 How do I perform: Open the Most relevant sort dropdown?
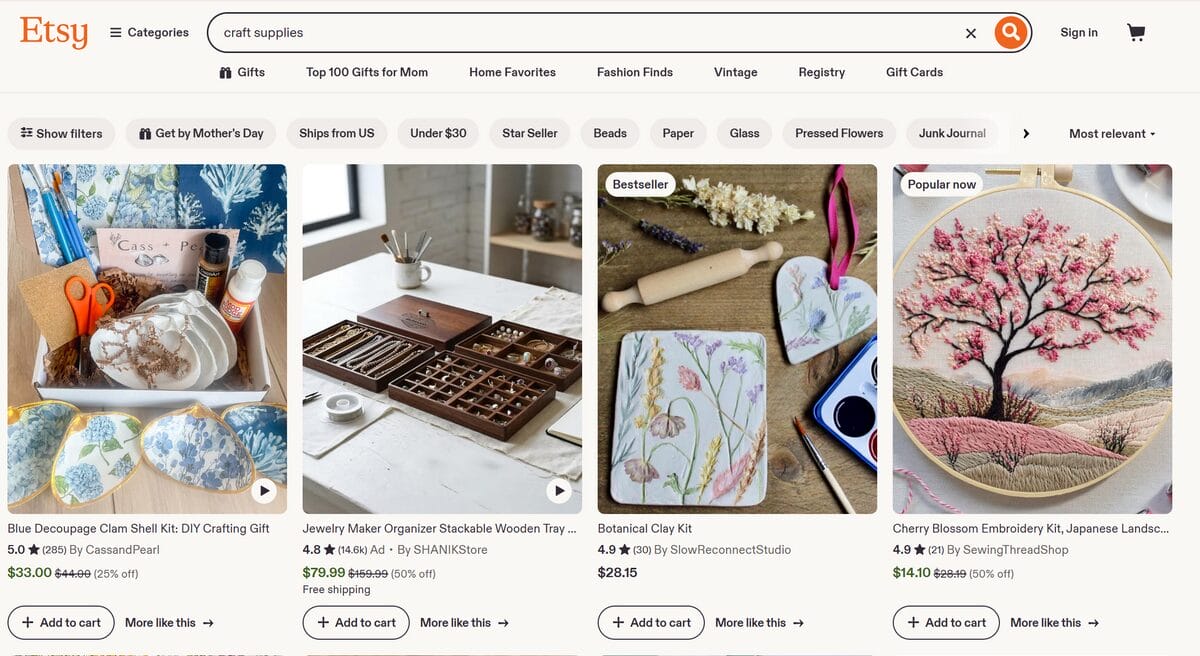pyautogui.click(x=1111, y=133)
